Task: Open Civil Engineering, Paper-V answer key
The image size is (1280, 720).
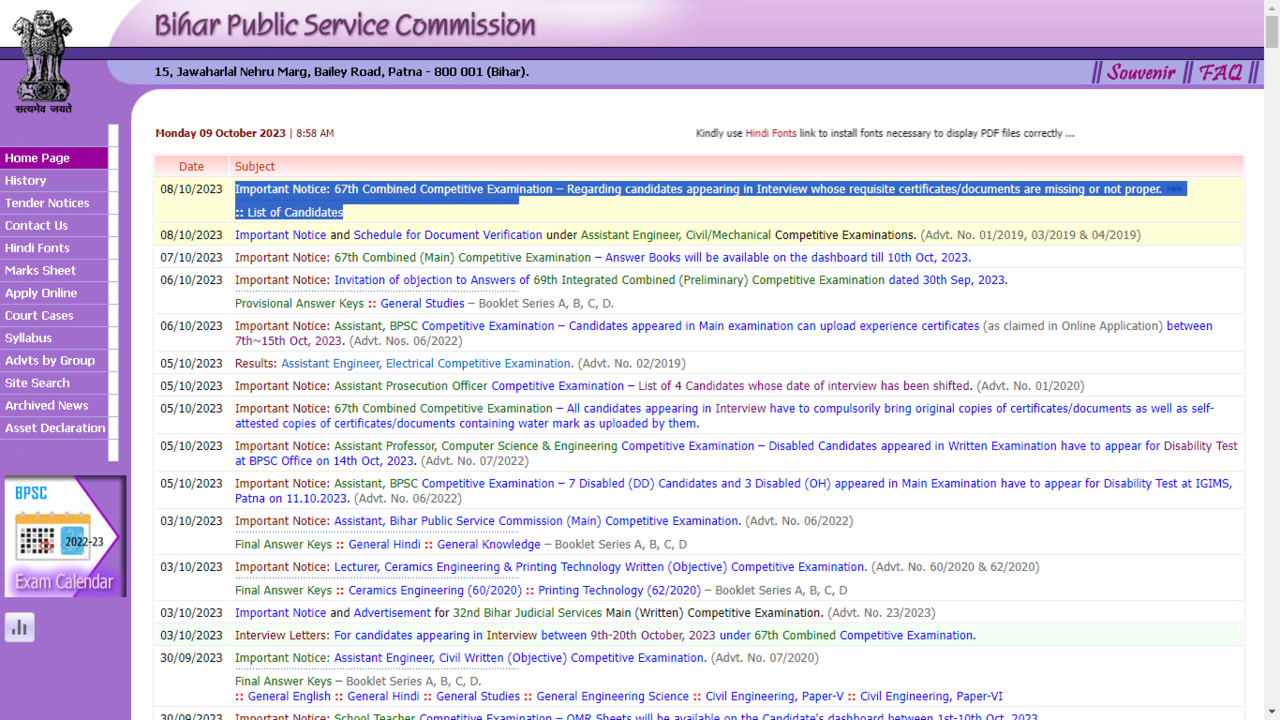Action: click(774, 697)
